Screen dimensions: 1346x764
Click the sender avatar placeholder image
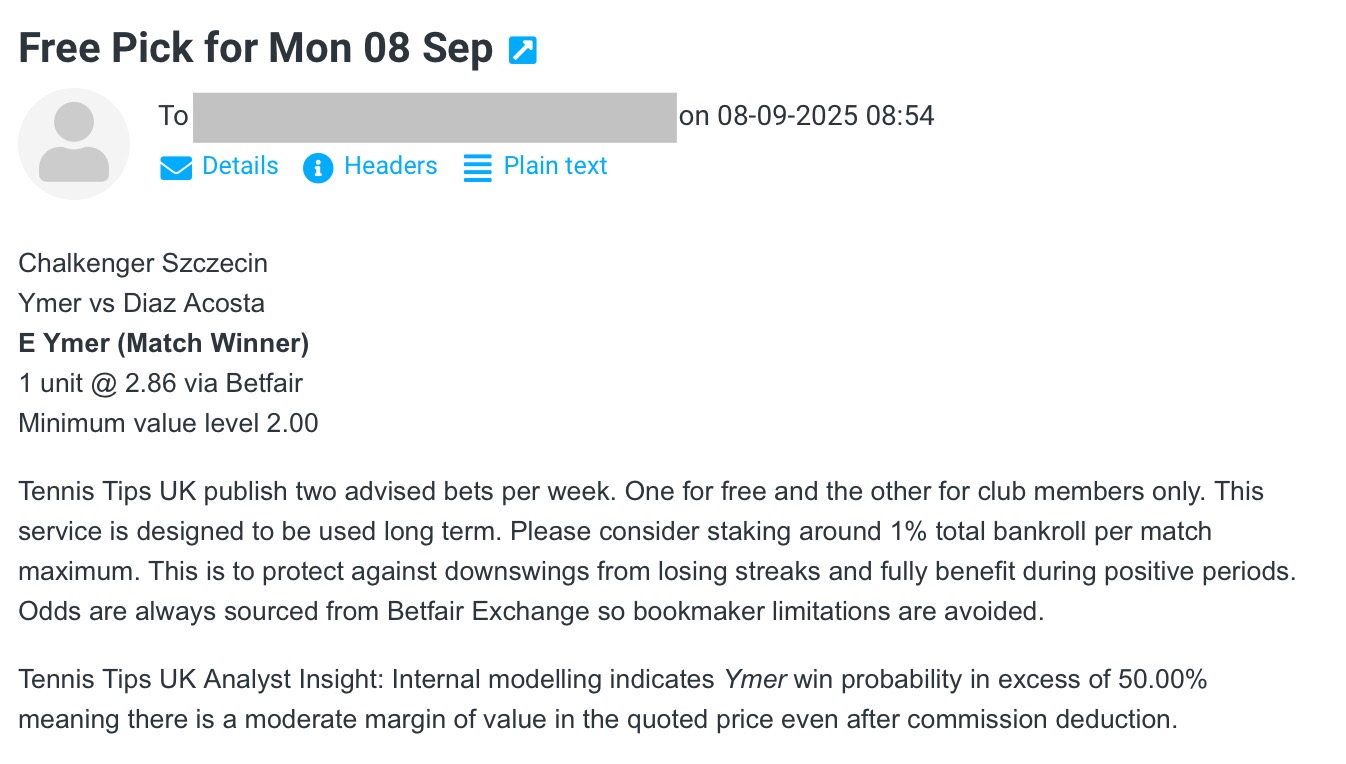point(74,144)
